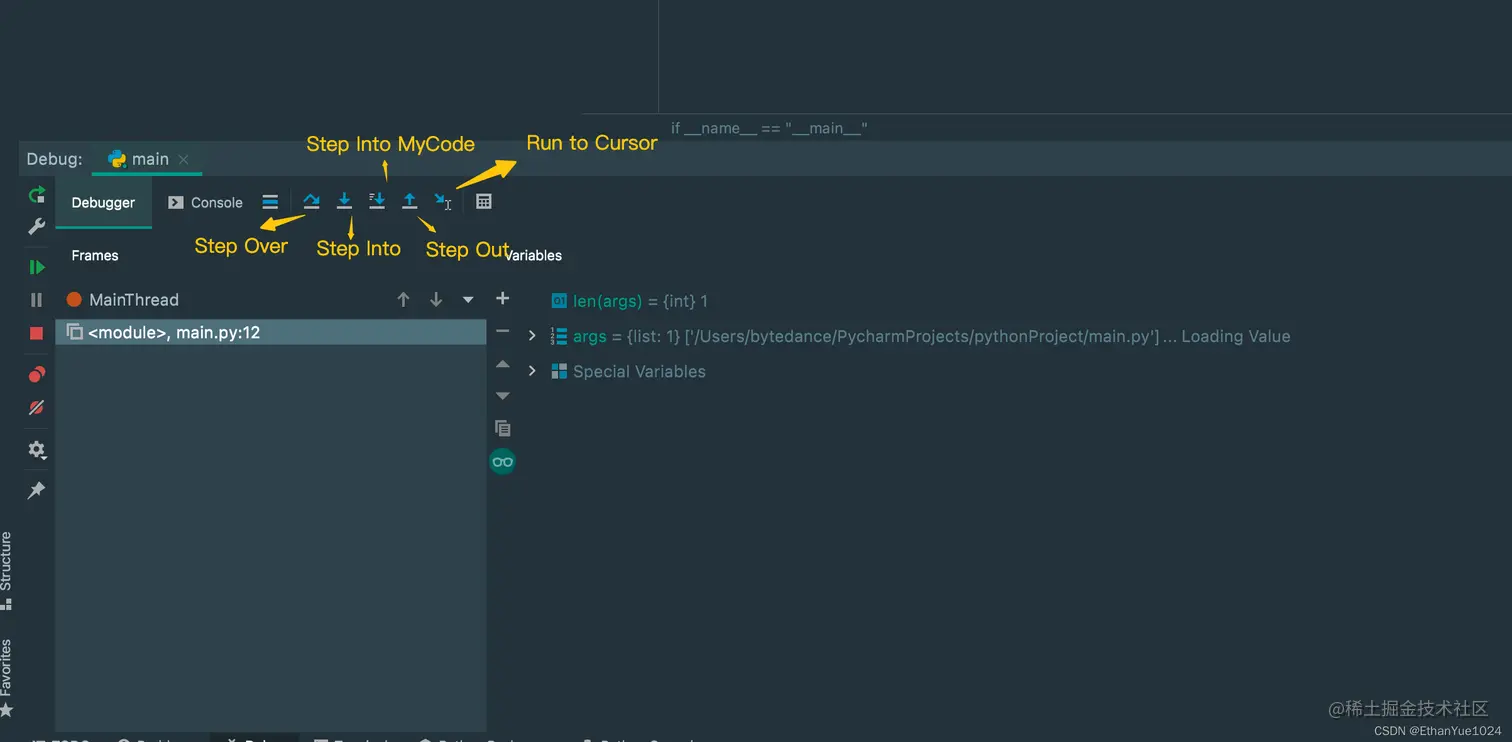Duplicate the selected watch

(x=503, y=428)
